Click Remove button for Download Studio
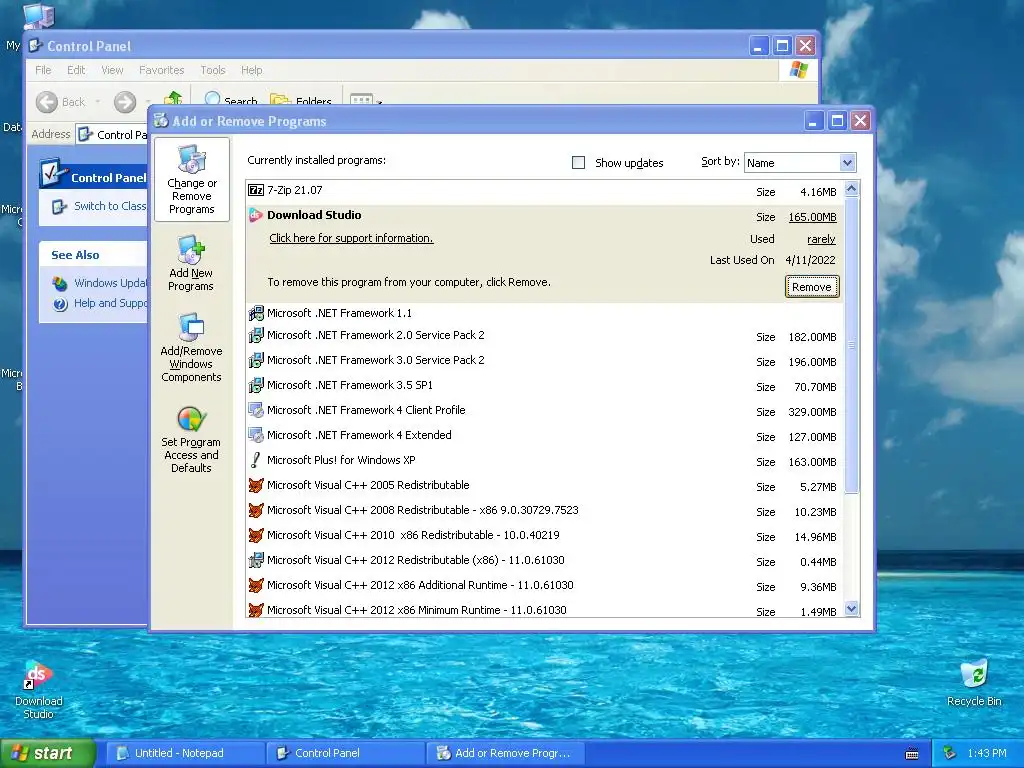 (x=812, y=287)
